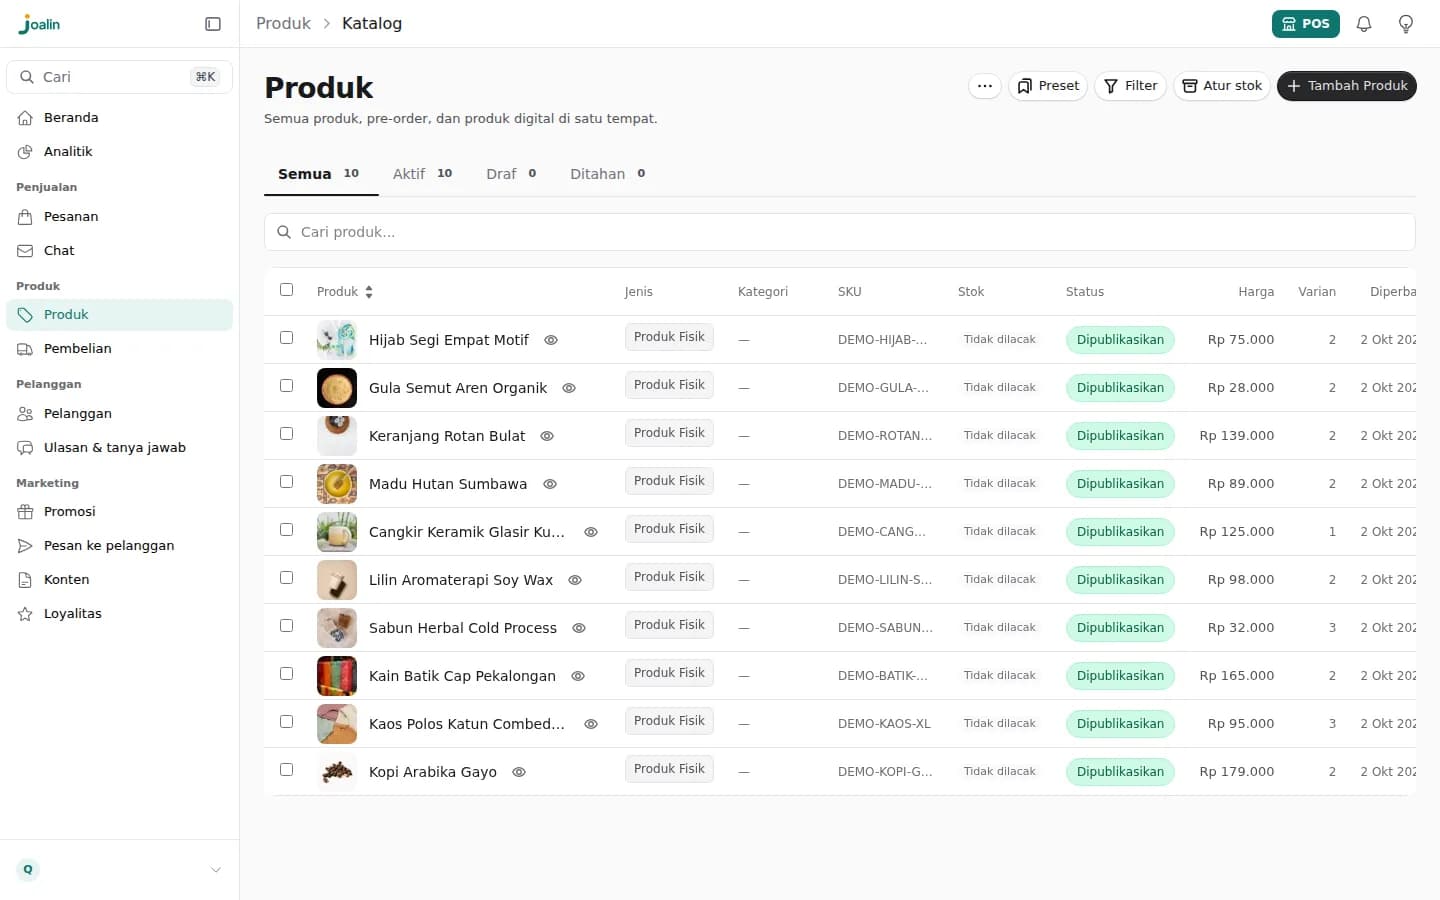Click the sidebar Cari search box
This screenshot has width=1440, height=900.
pyautogui.click(x=120, y=77)
